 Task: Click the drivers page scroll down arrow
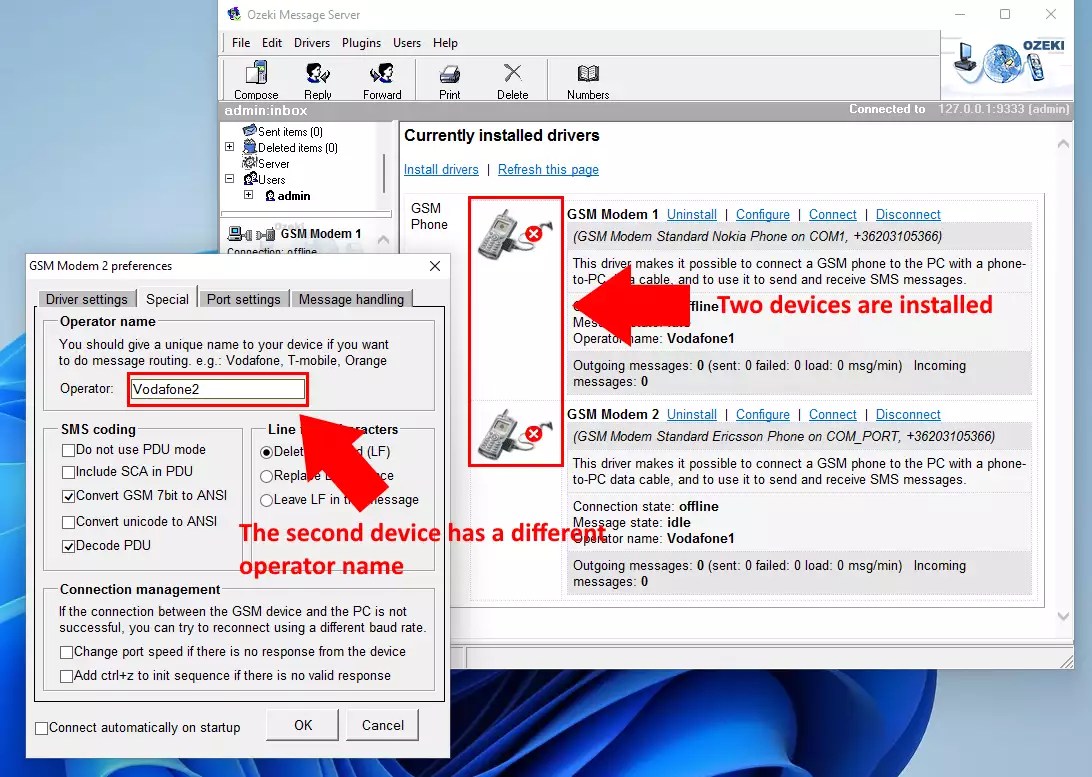point(1063,616)
